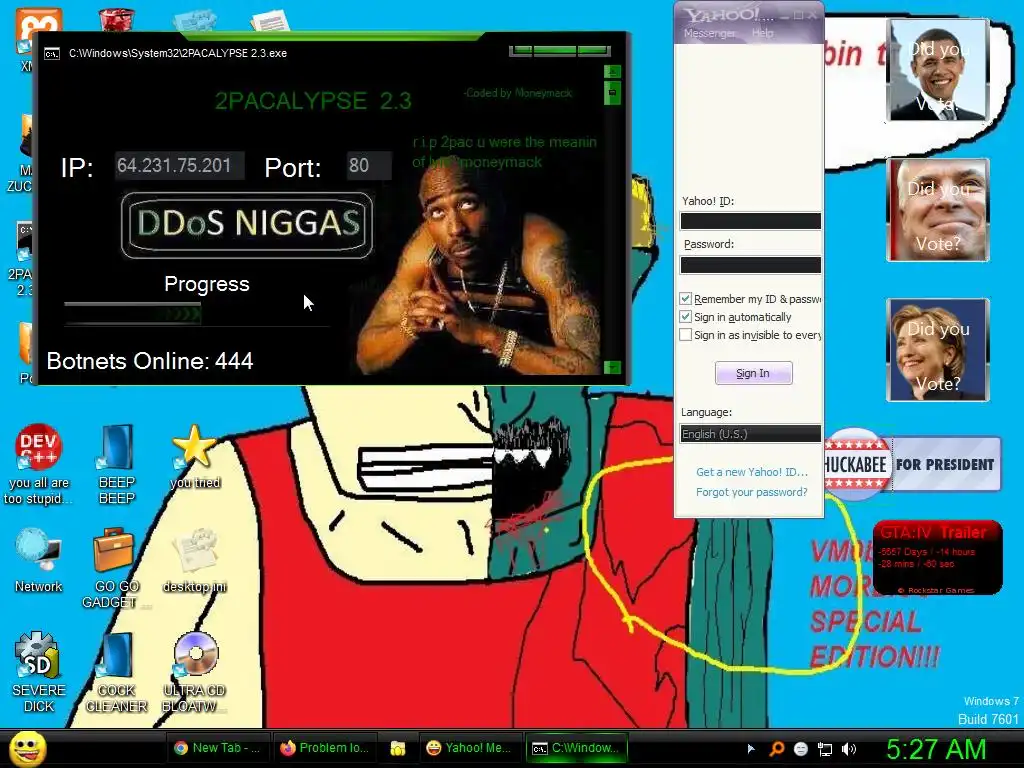This screenshot has width=1024, height=768.
Task: Open the folder icon in the taskbar
Action: click(398, 748)
